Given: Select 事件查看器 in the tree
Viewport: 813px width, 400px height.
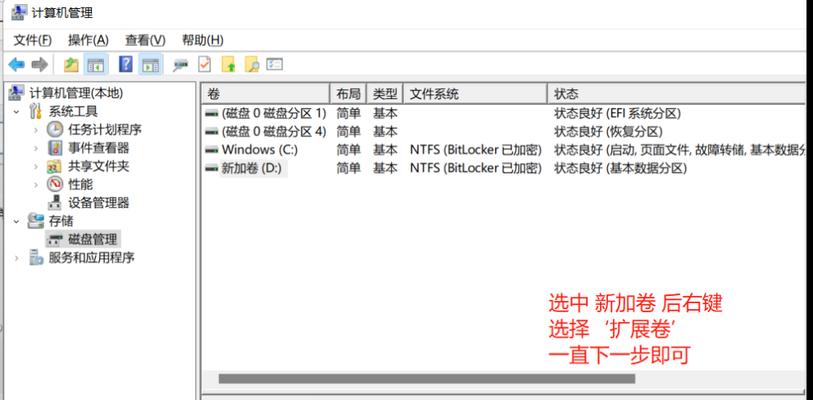Looking at the screenshot, I should pos(99,148).
